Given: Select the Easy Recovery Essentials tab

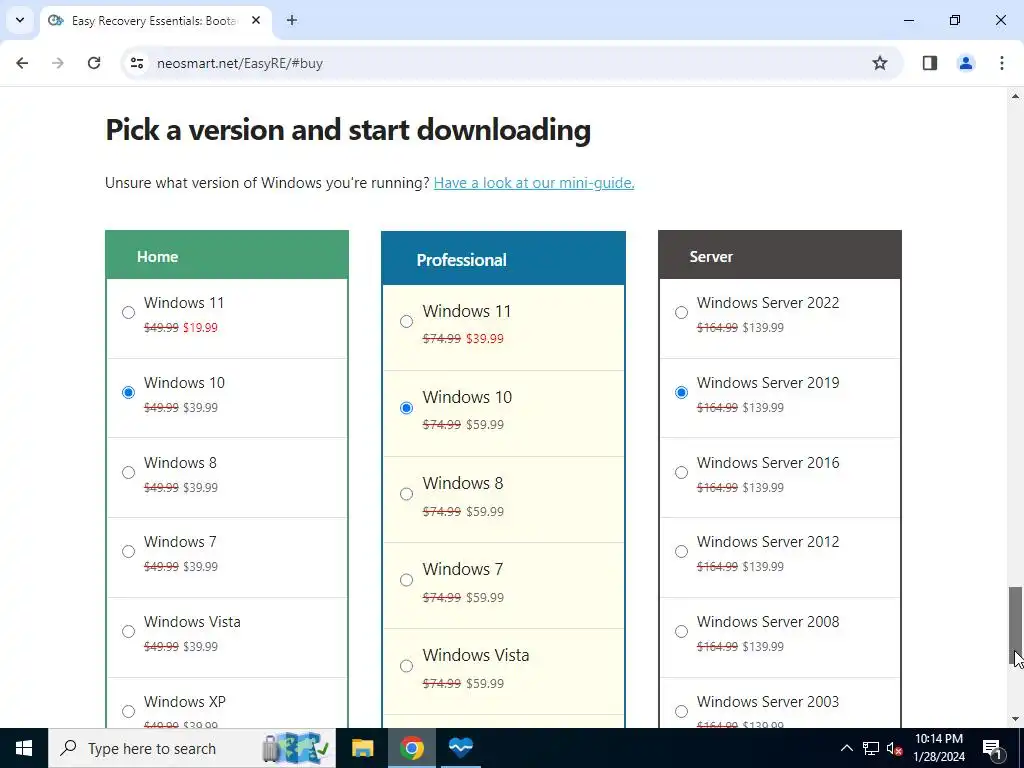Looking at the screenshot, I should (155, 21).
